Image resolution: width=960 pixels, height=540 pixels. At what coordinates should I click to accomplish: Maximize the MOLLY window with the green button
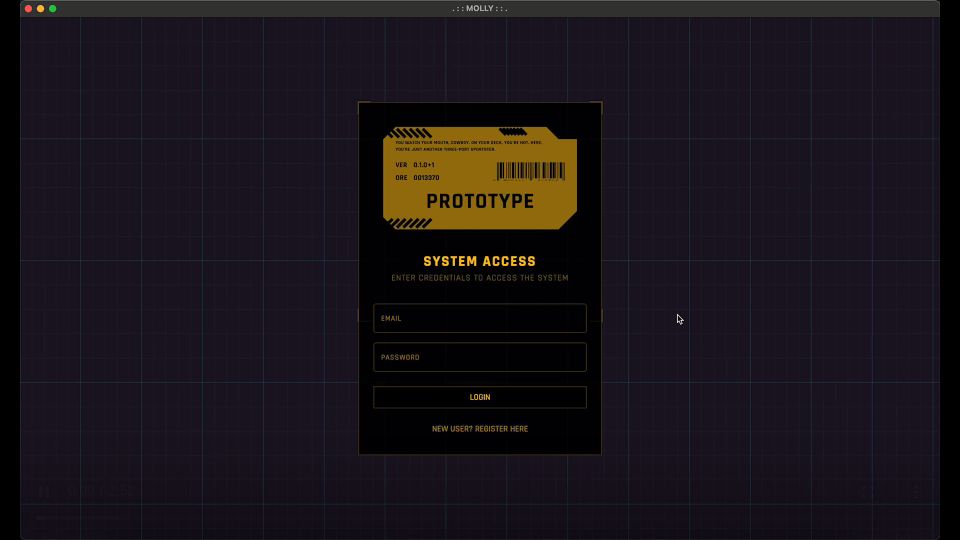point(53,9)
